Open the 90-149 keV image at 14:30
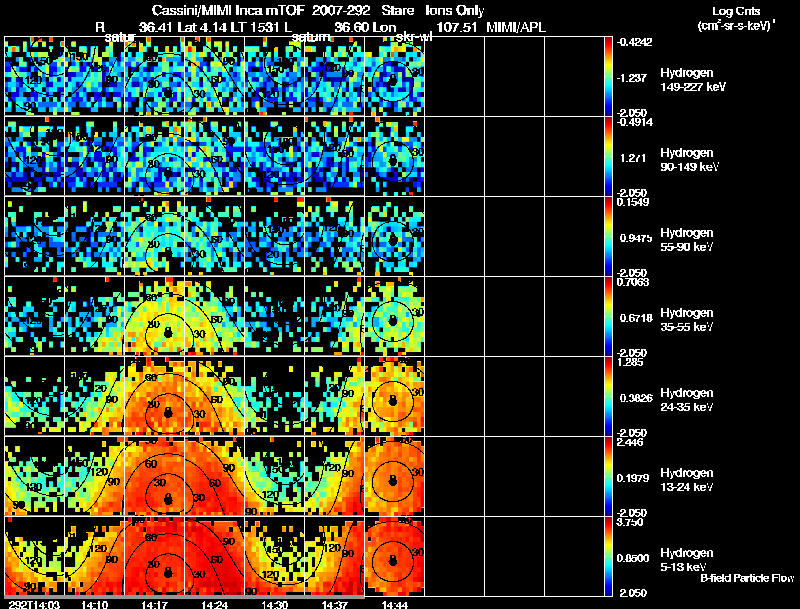This screenshot has height=609, width=800. pyautogui.click(x=274, y=156)
